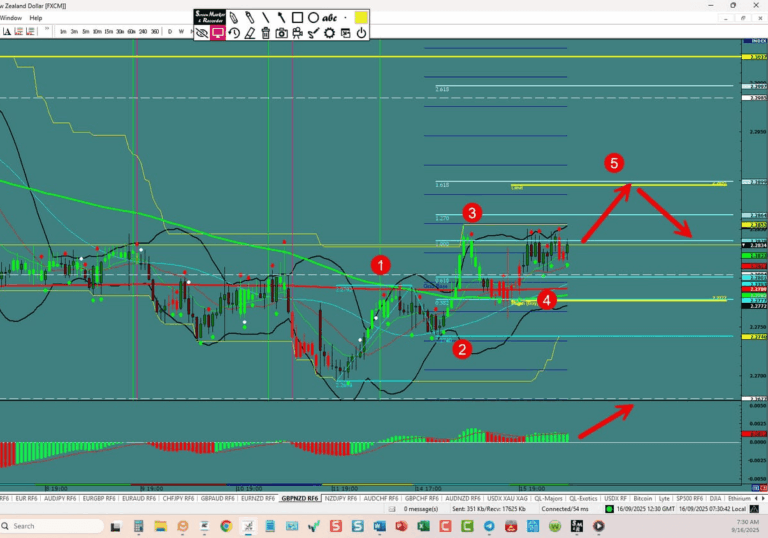Toggle the crossed-eye hide annotations icon
Image resolution: width=768 pixels, height=538 pixels.
[202, 33]
